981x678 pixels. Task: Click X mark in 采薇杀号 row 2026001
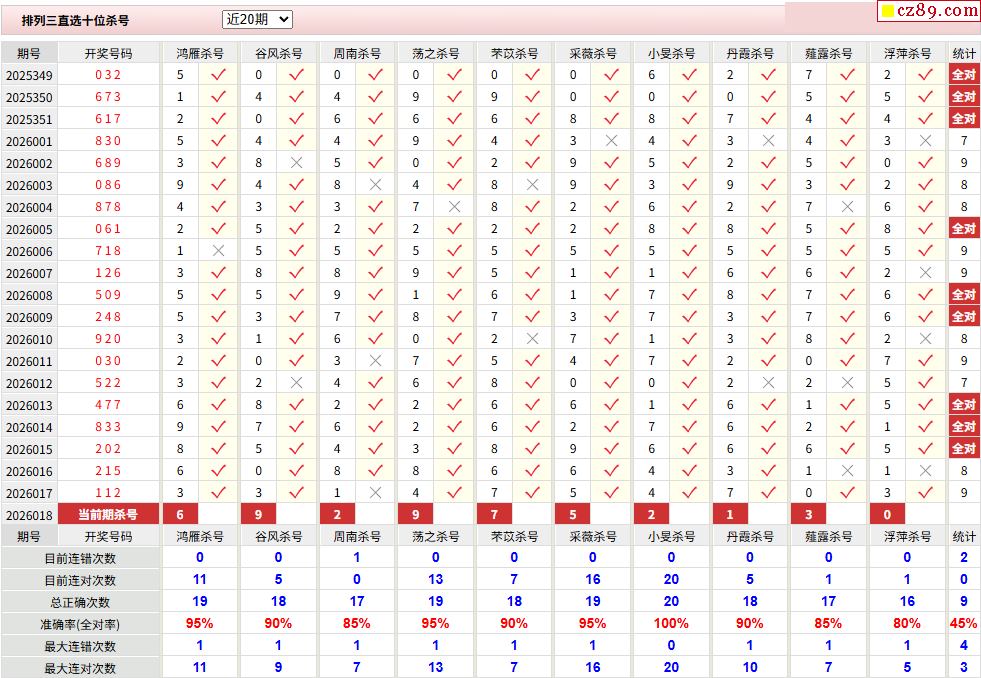pos(611,141)
